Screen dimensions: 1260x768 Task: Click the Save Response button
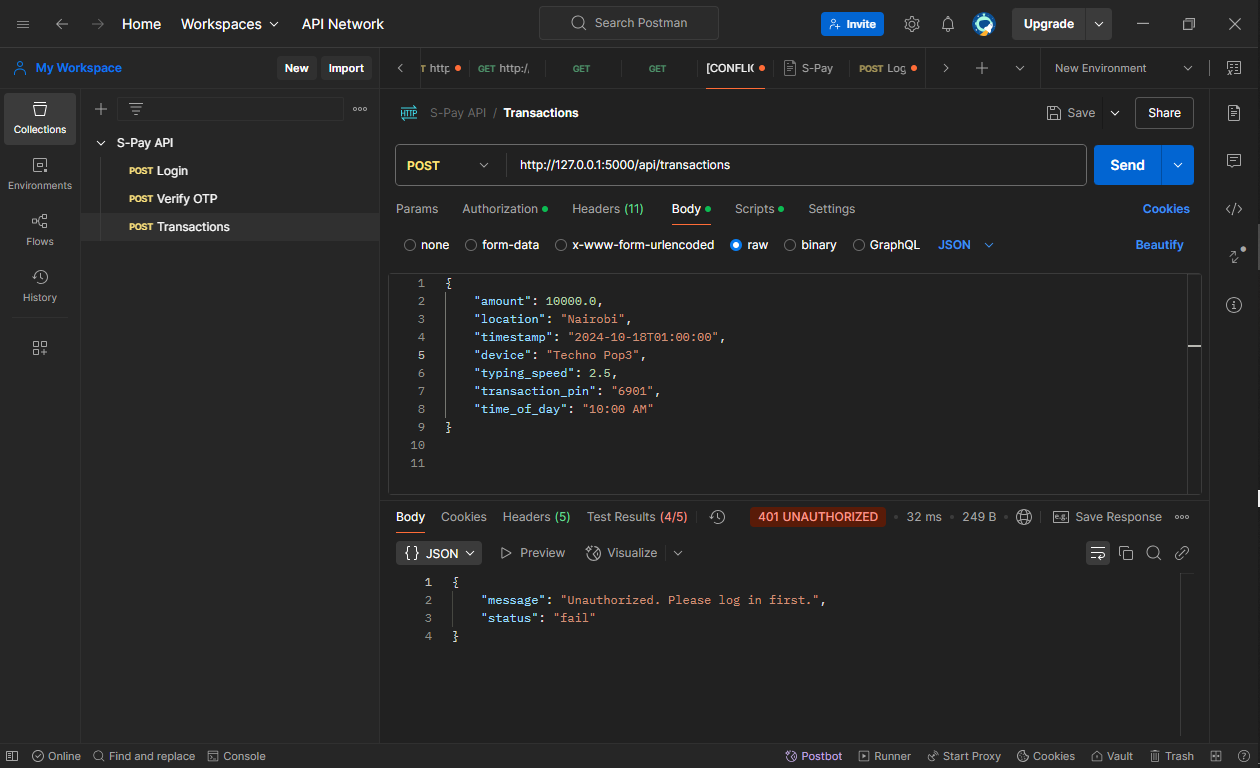pos(1107,517)
